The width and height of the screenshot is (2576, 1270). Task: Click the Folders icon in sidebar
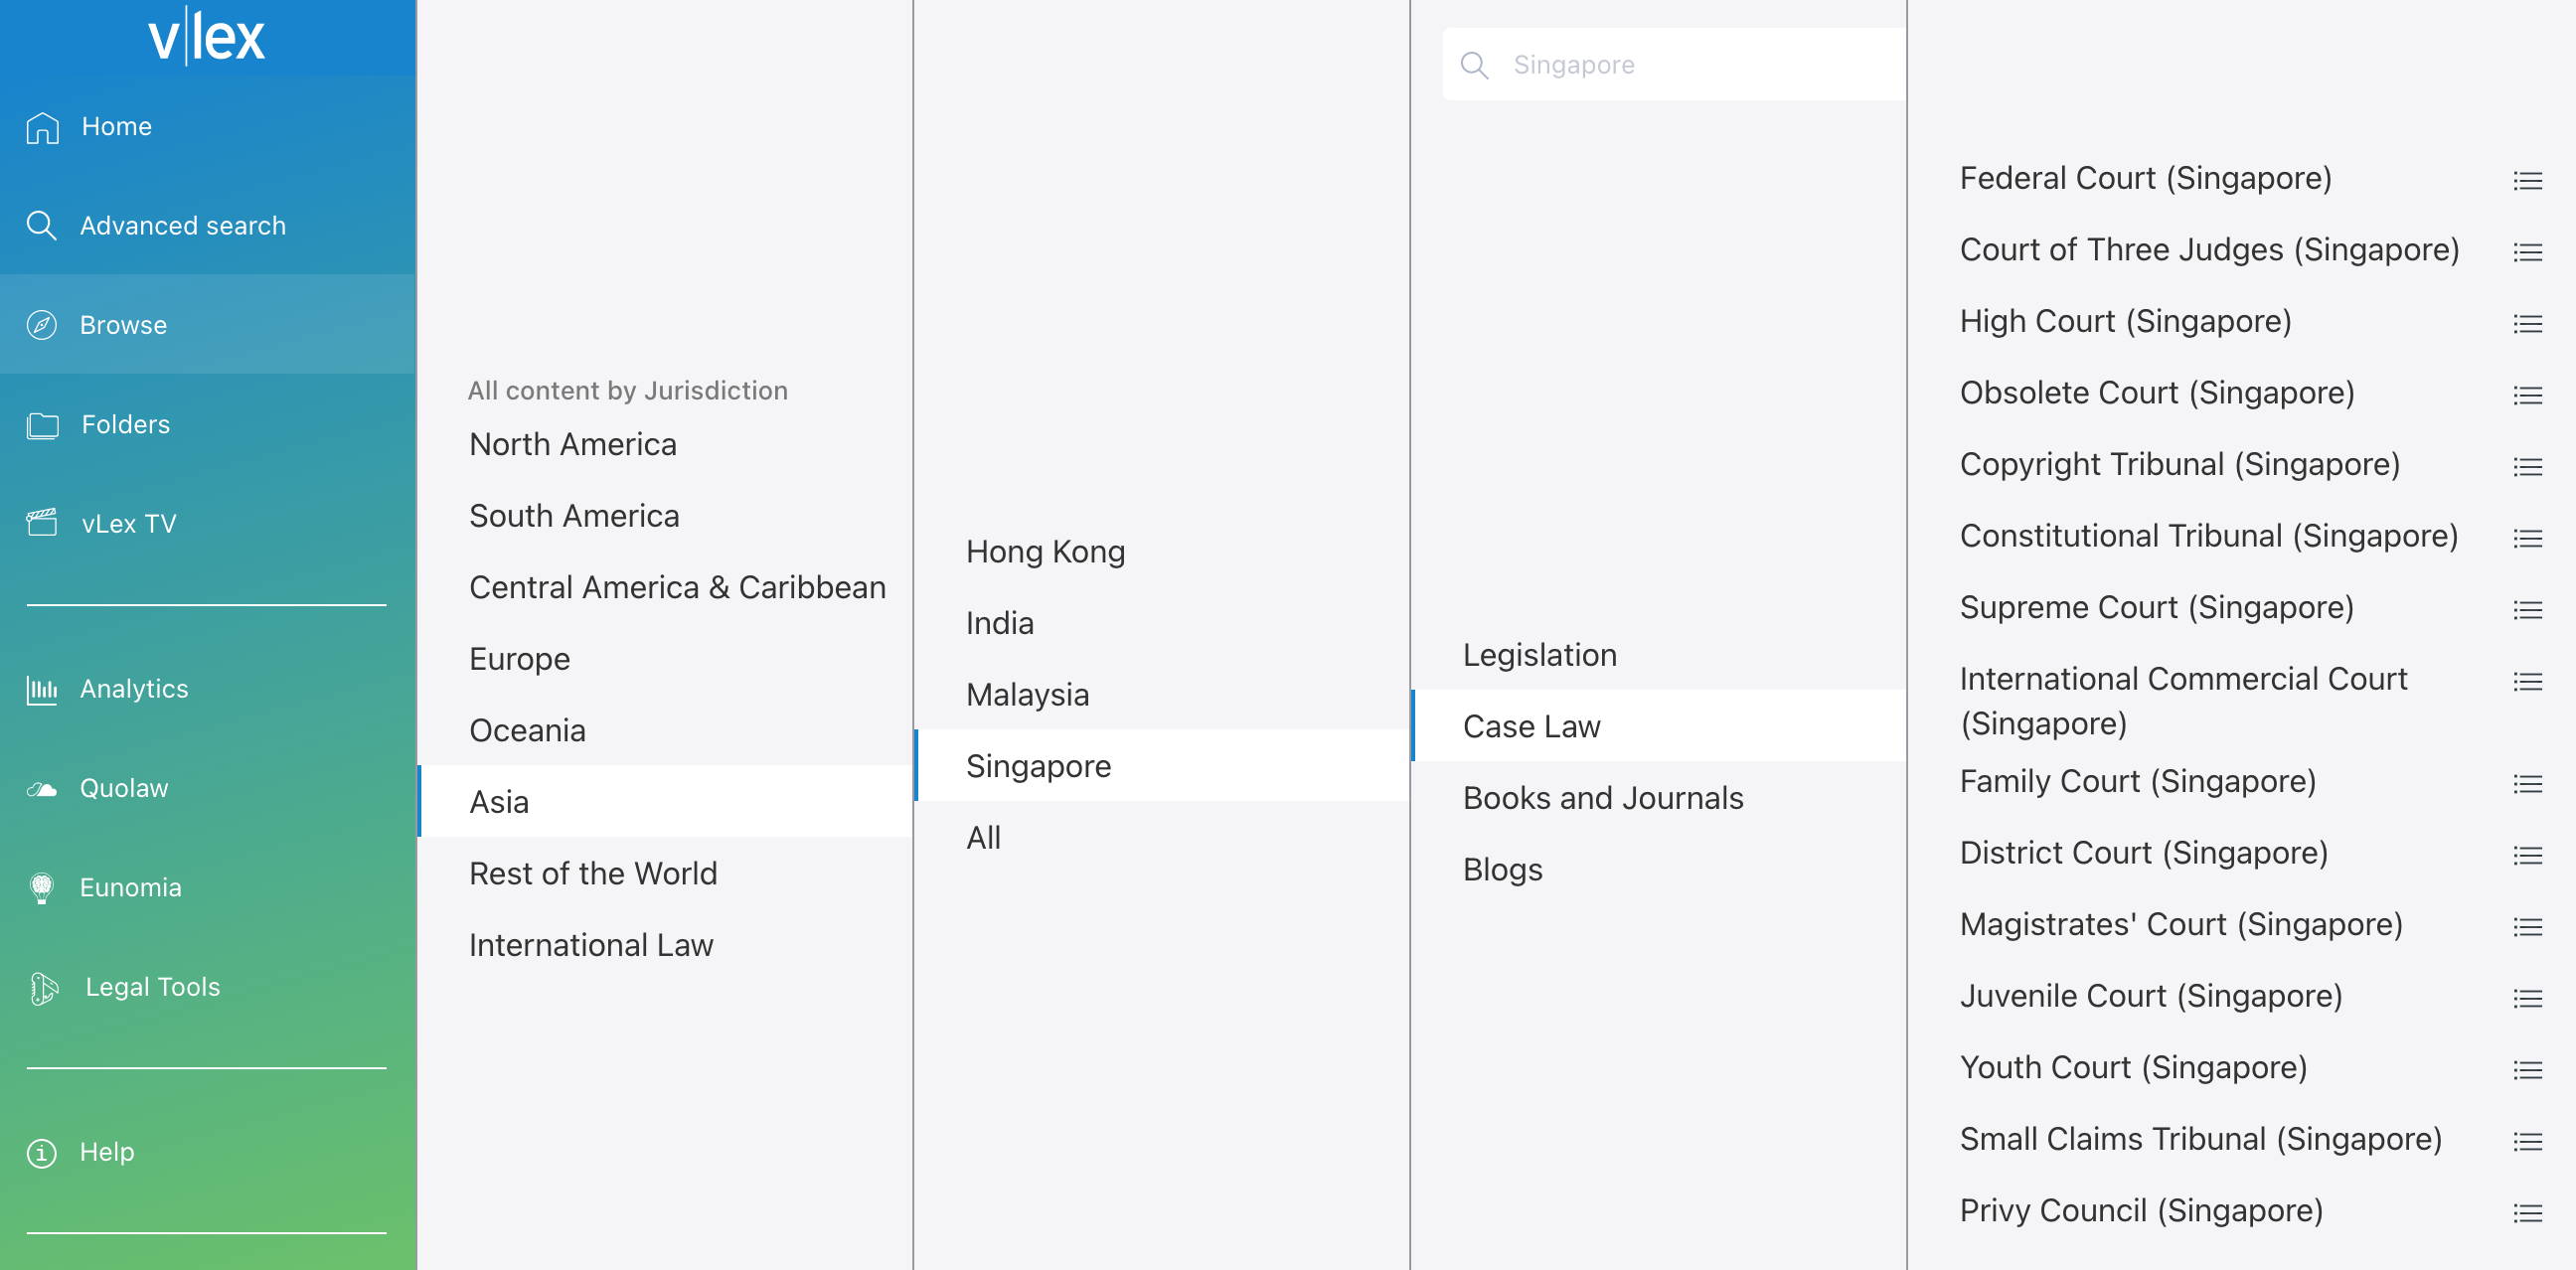tap(42, 425)
